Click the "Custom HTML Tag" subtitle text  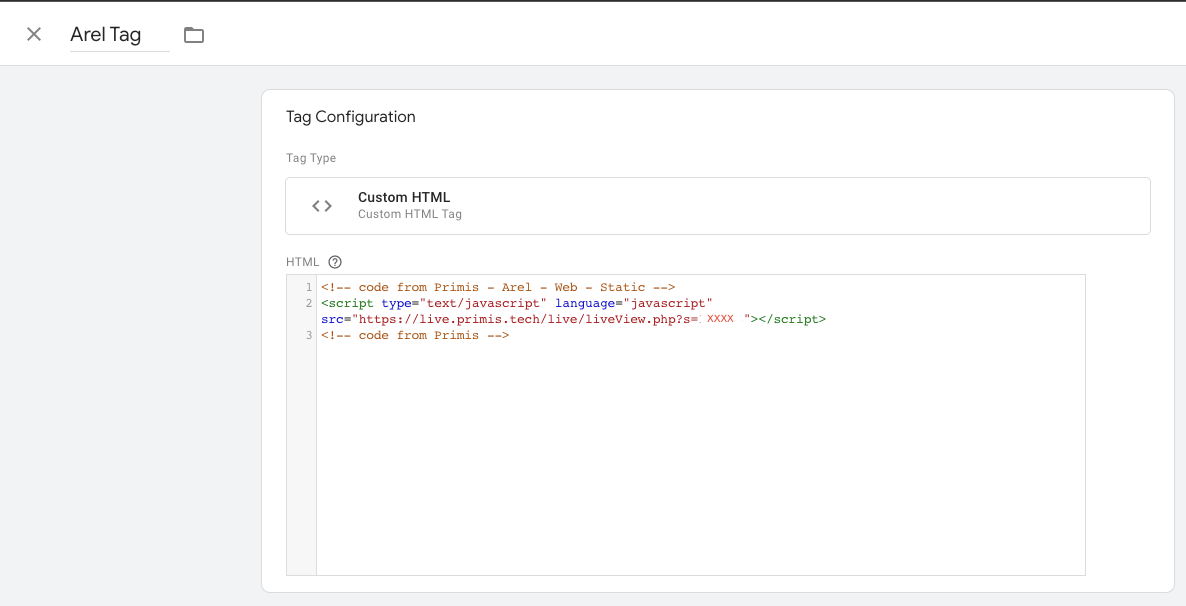(409, 214)
